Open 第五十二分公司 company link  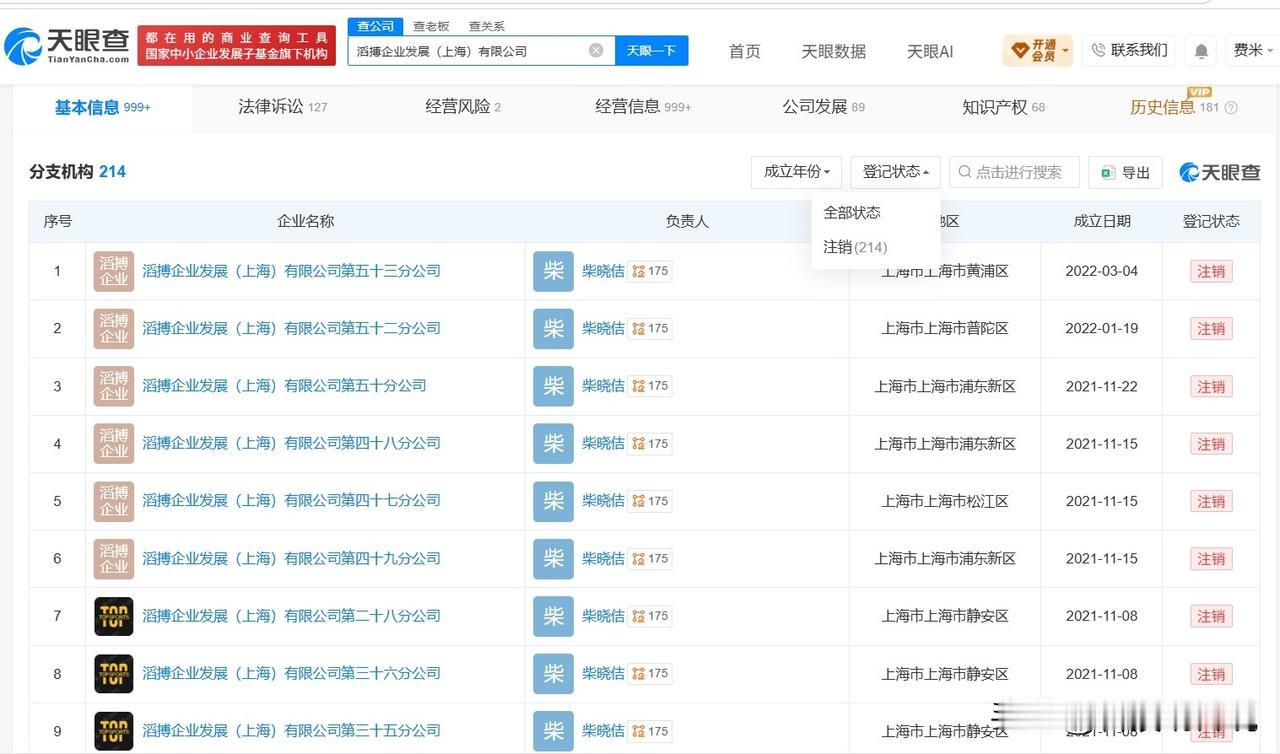291,328
